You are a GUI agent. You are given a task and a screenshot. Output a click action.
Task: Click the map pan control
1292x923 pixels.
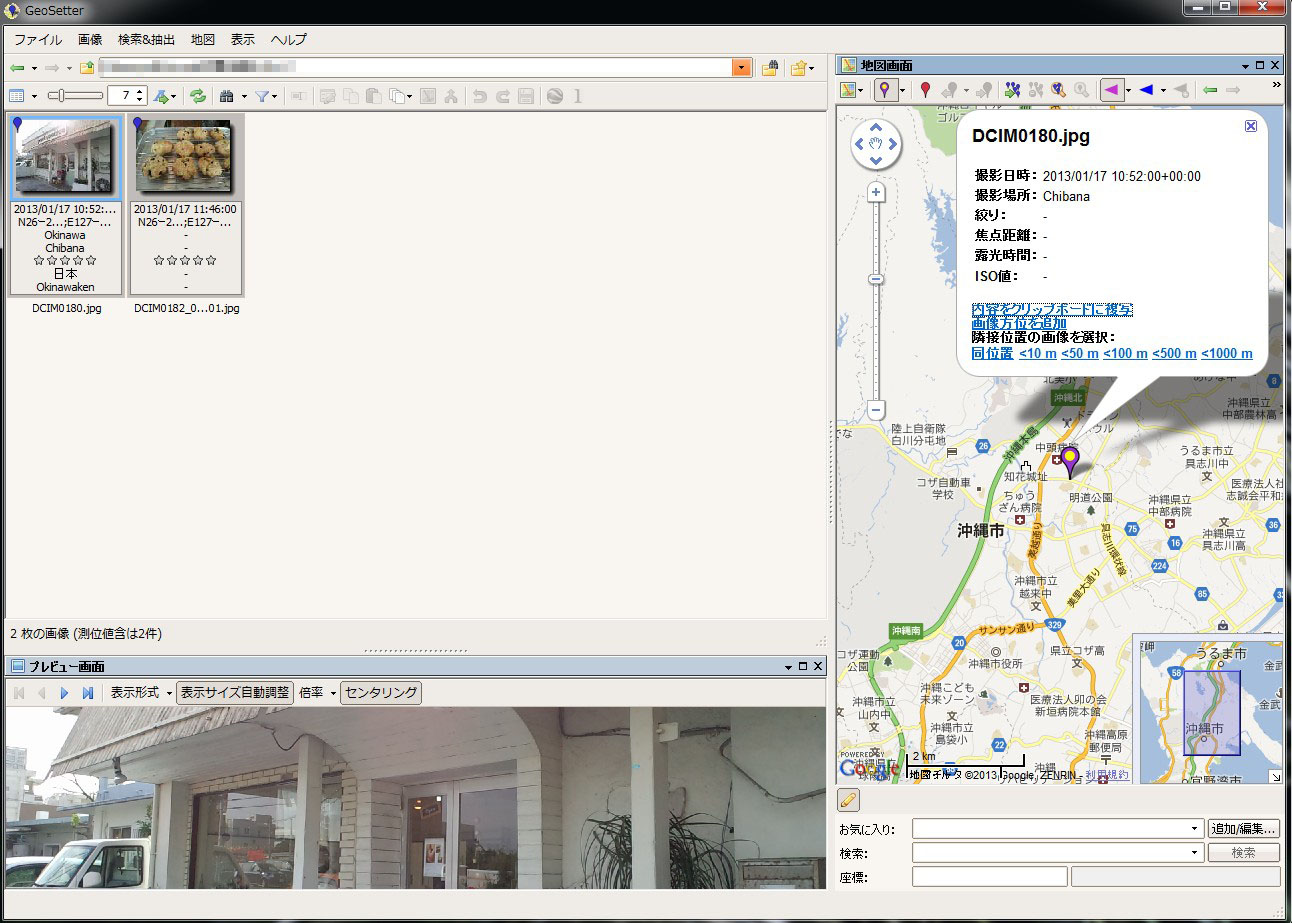(876, 145)
